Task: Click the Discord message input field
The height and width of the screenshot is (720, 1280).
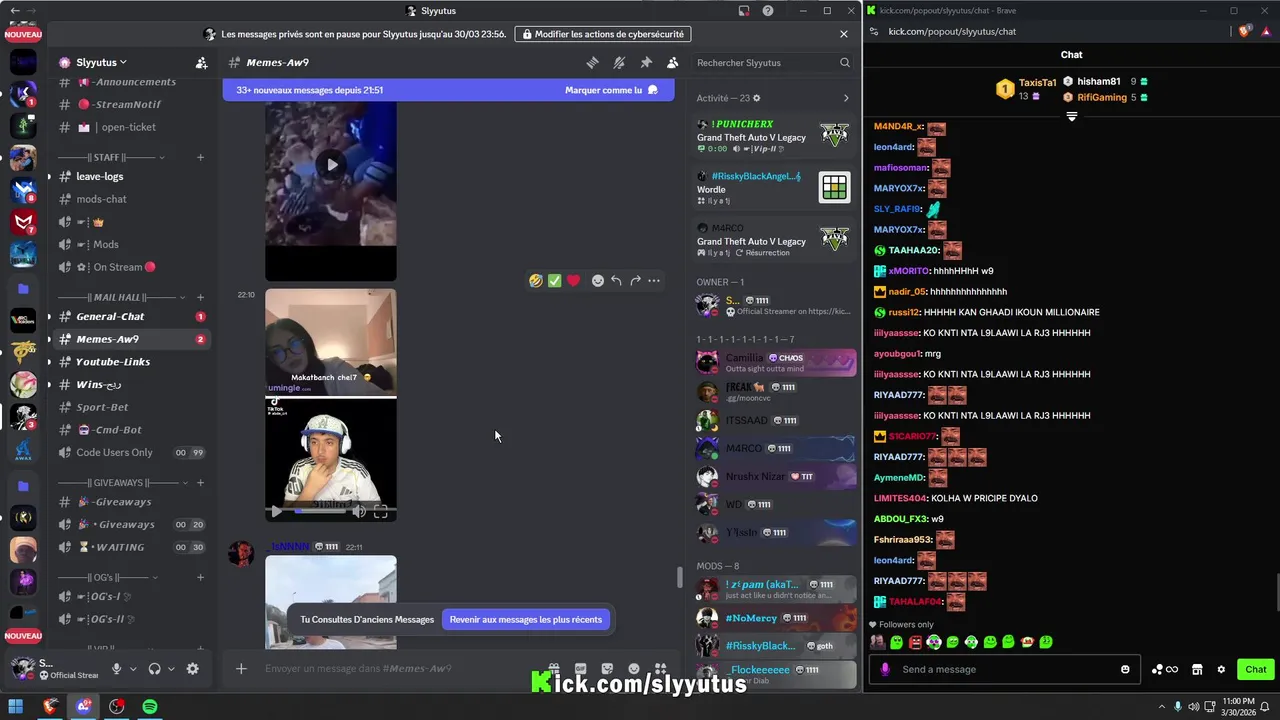Action: tap(400, 668)
